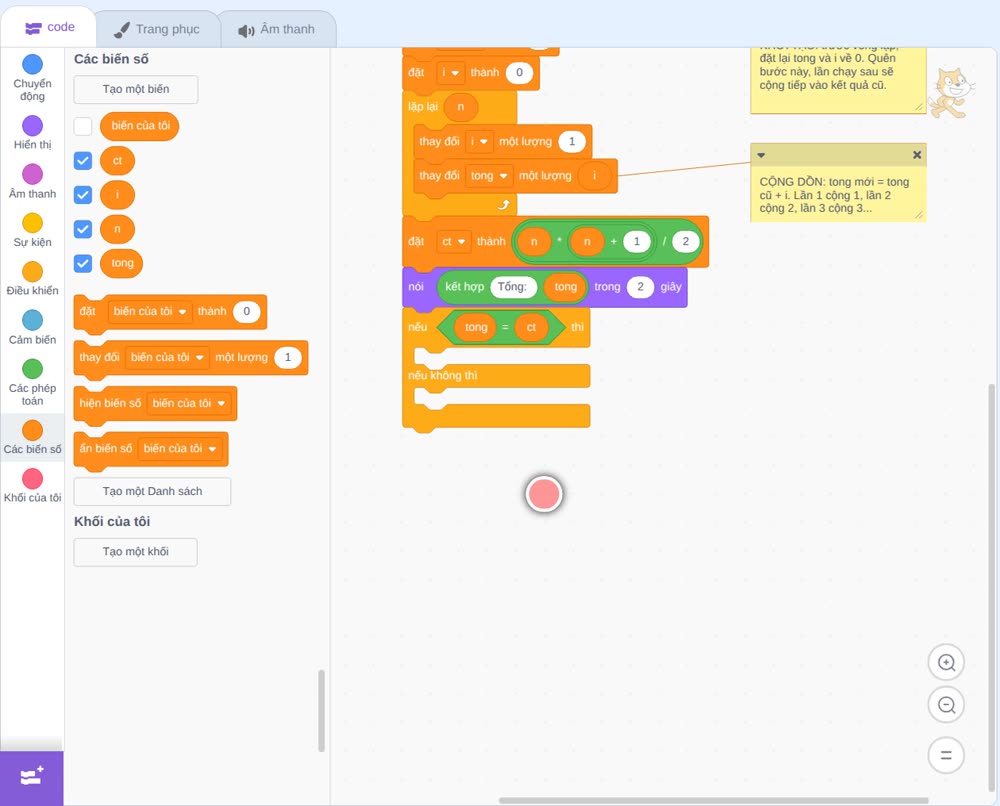Viewport: 1000px width, 806px height.
Task: Zoom out of the workspace
Action: coord(946,705)
